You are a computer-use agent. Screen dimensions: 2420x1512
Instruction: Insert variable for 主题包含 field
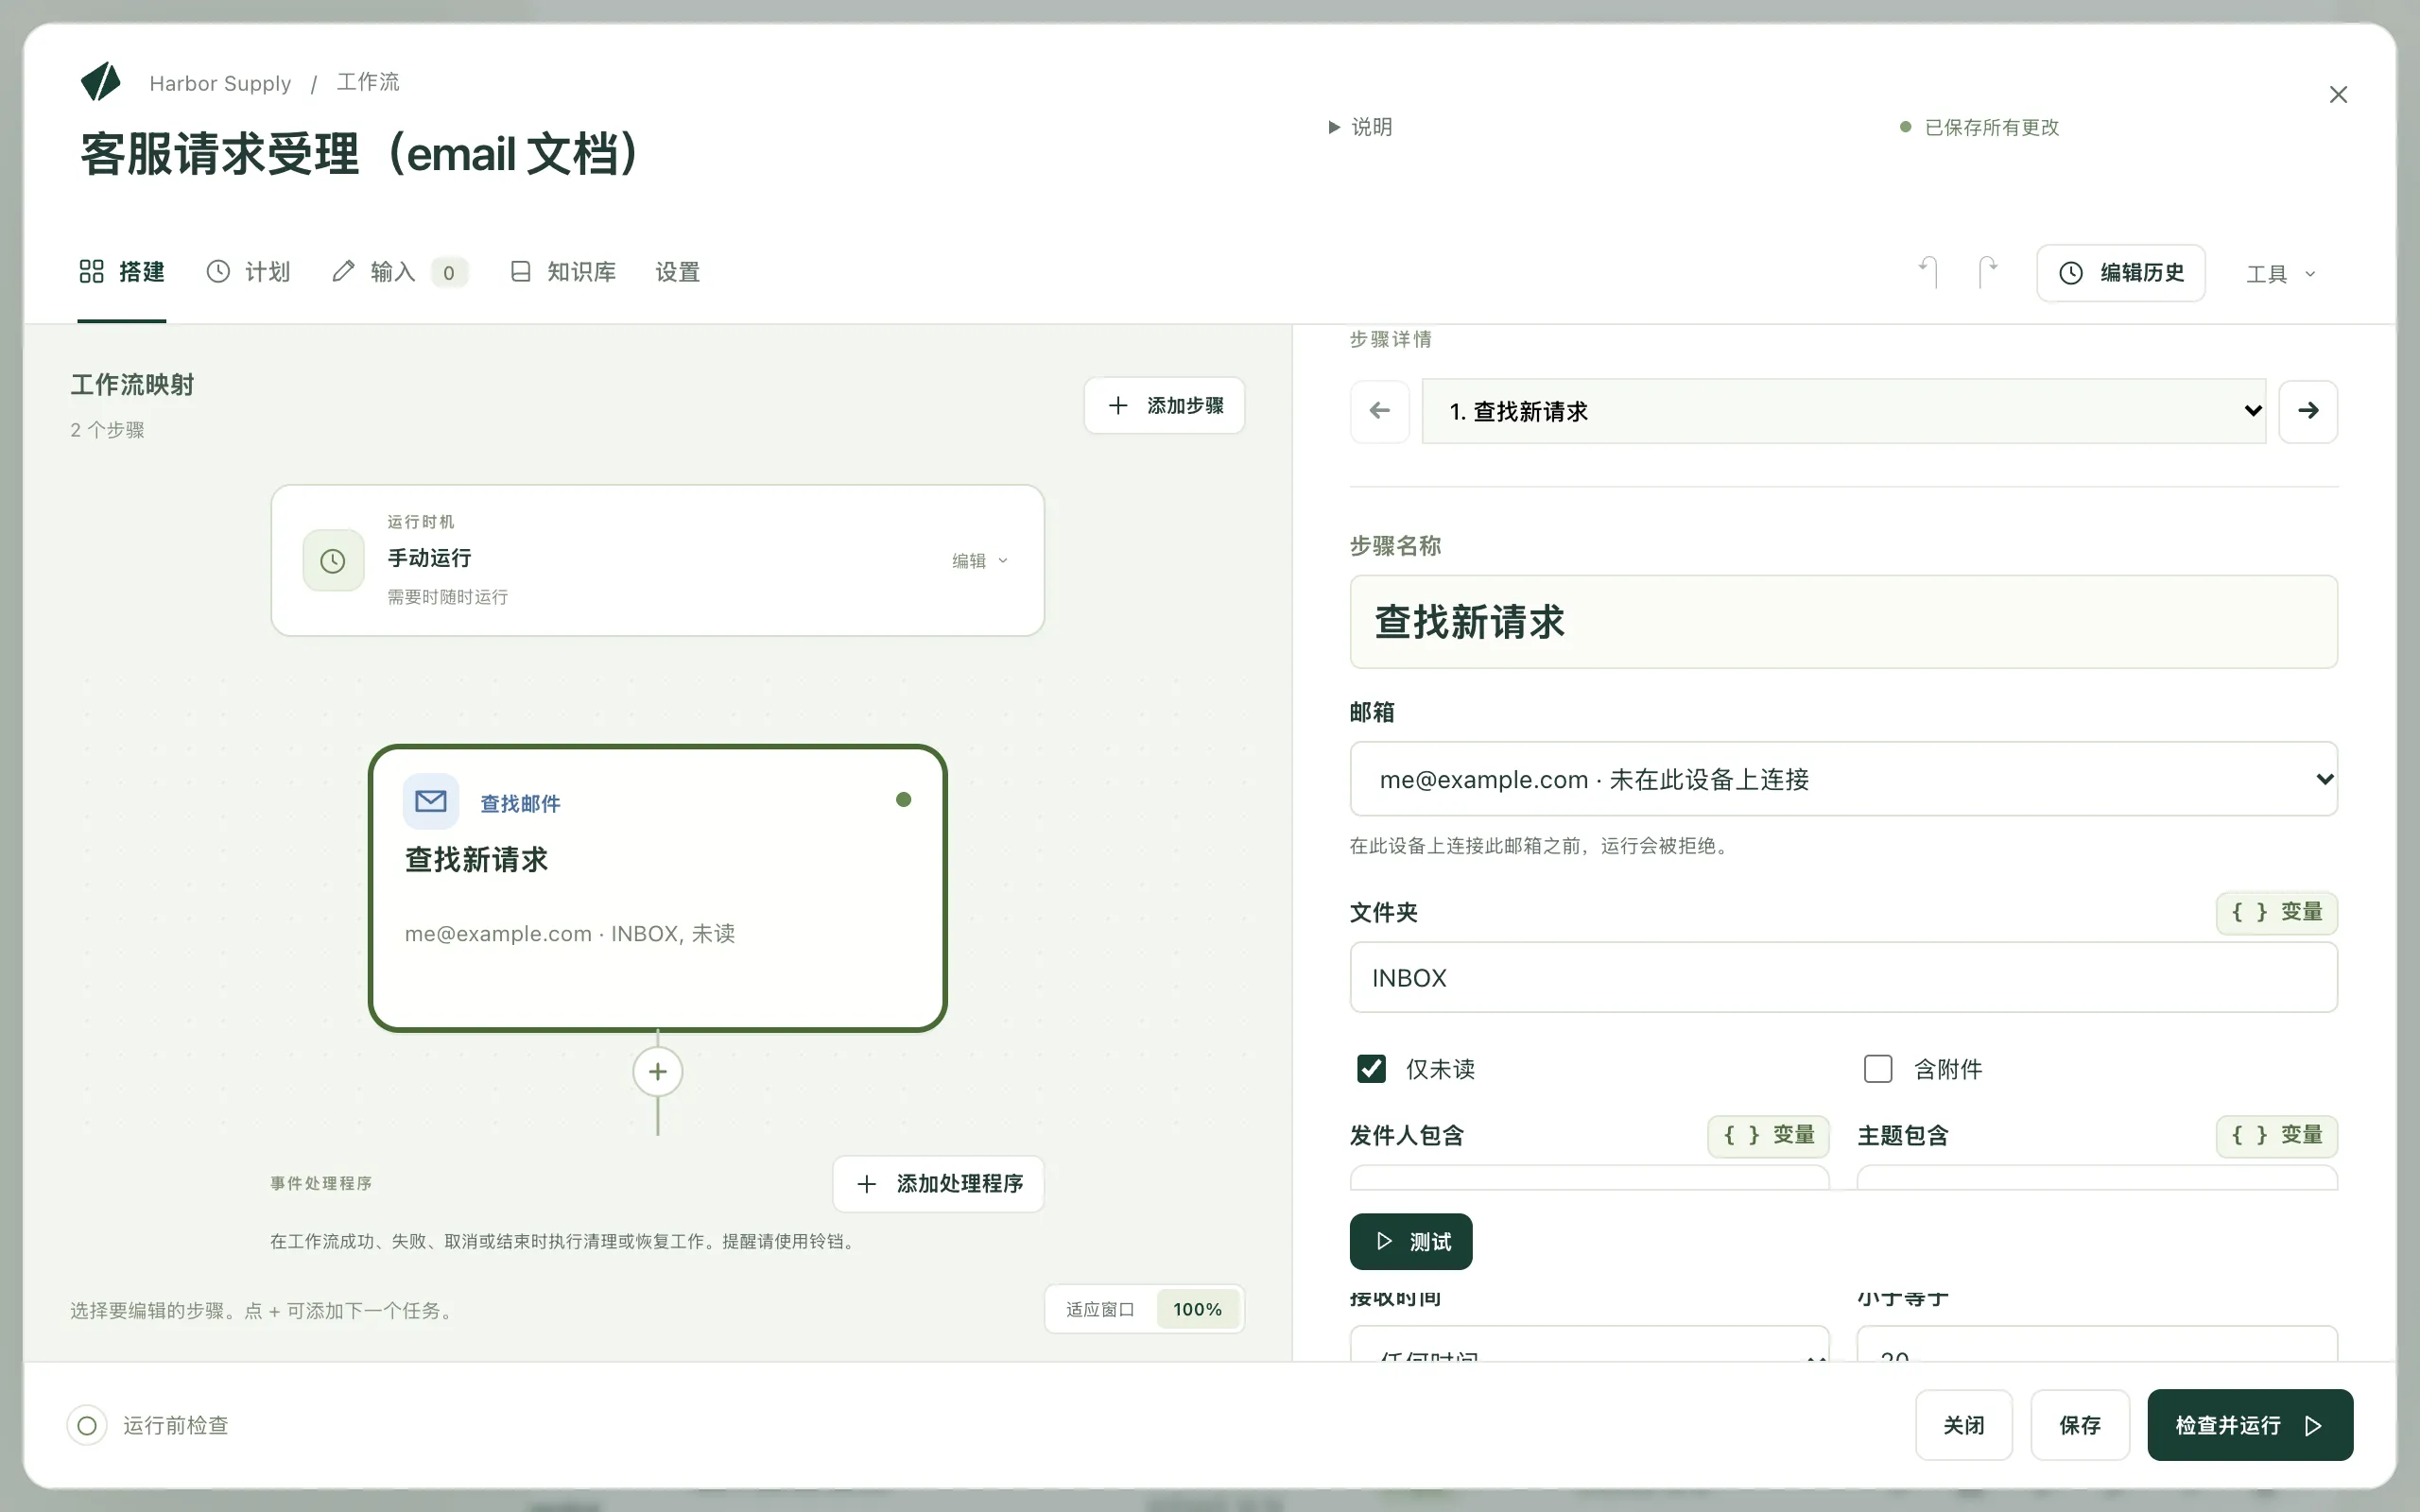pyautogui.click(x=2277, y=1136)
